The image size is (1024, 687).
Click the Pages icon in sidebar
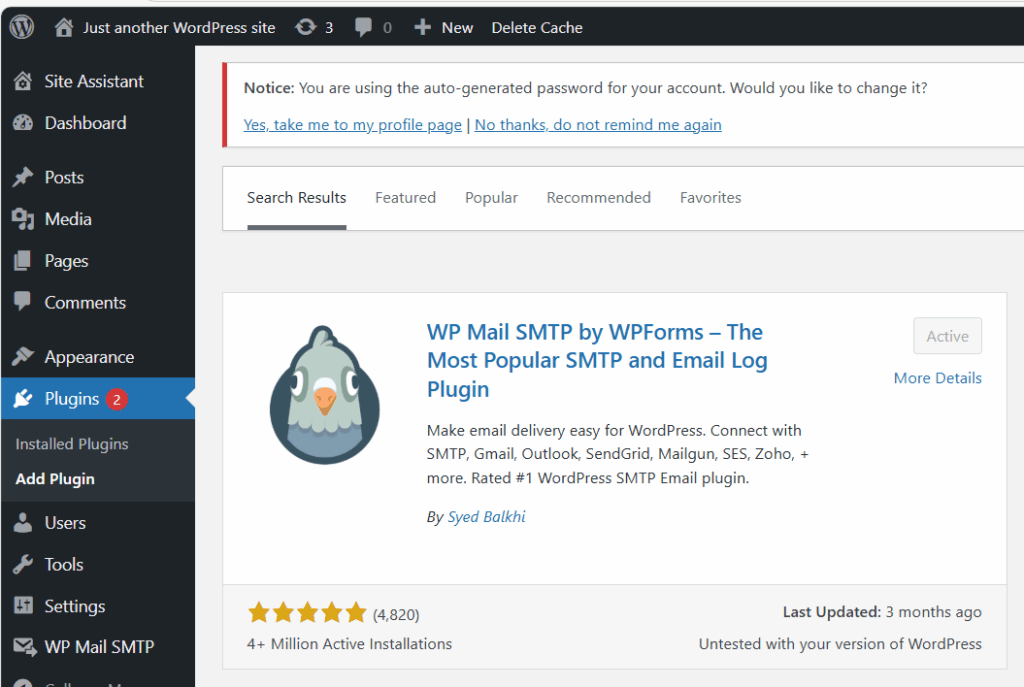23,261
